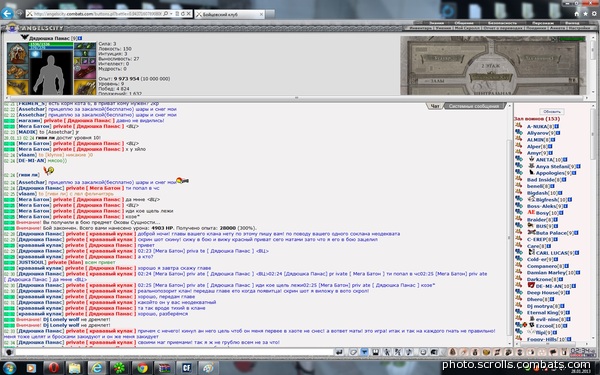
Task: Click the ICQ green flower taskbar icon
Action: tap(119, 368)
